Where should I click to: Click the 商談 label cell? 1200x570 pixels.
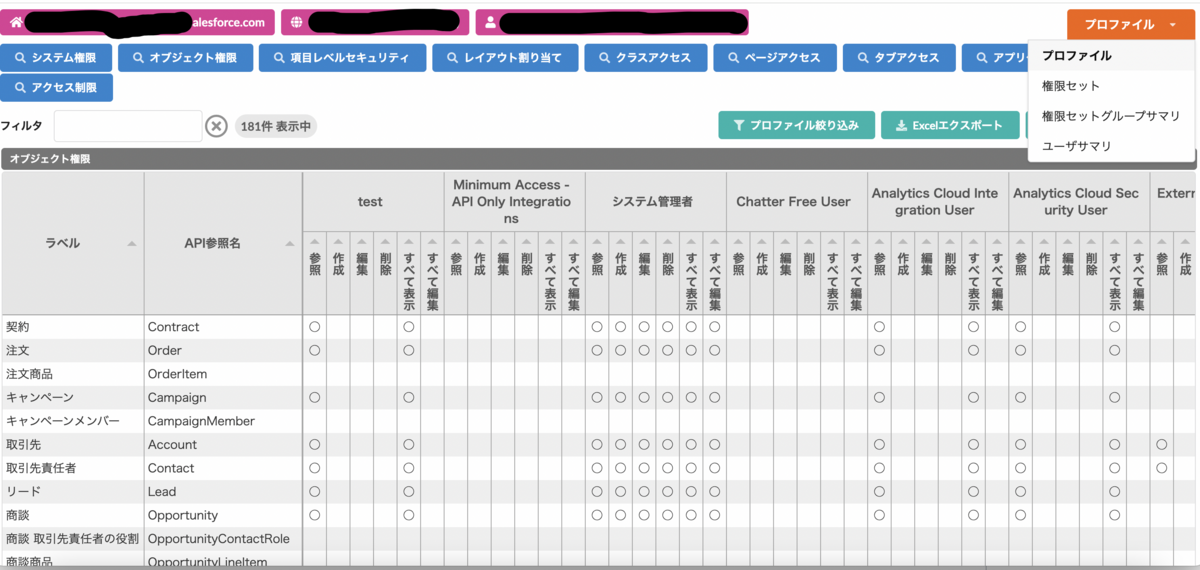click(x=72, y=515)
